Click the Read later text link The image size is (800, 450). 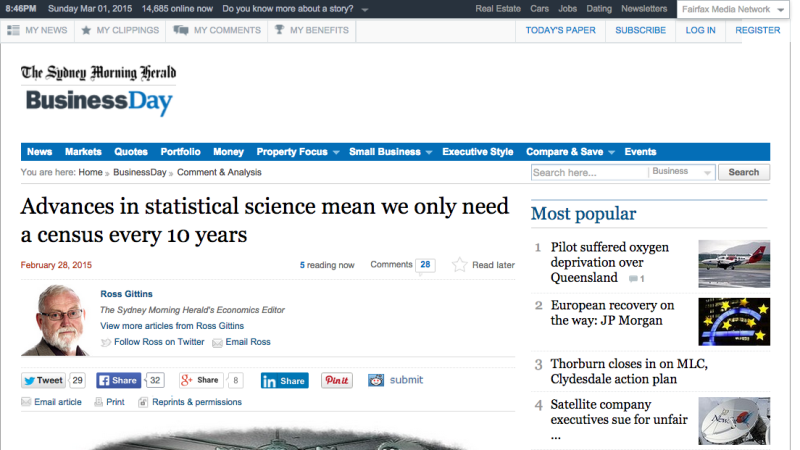(x=493, y=265)
